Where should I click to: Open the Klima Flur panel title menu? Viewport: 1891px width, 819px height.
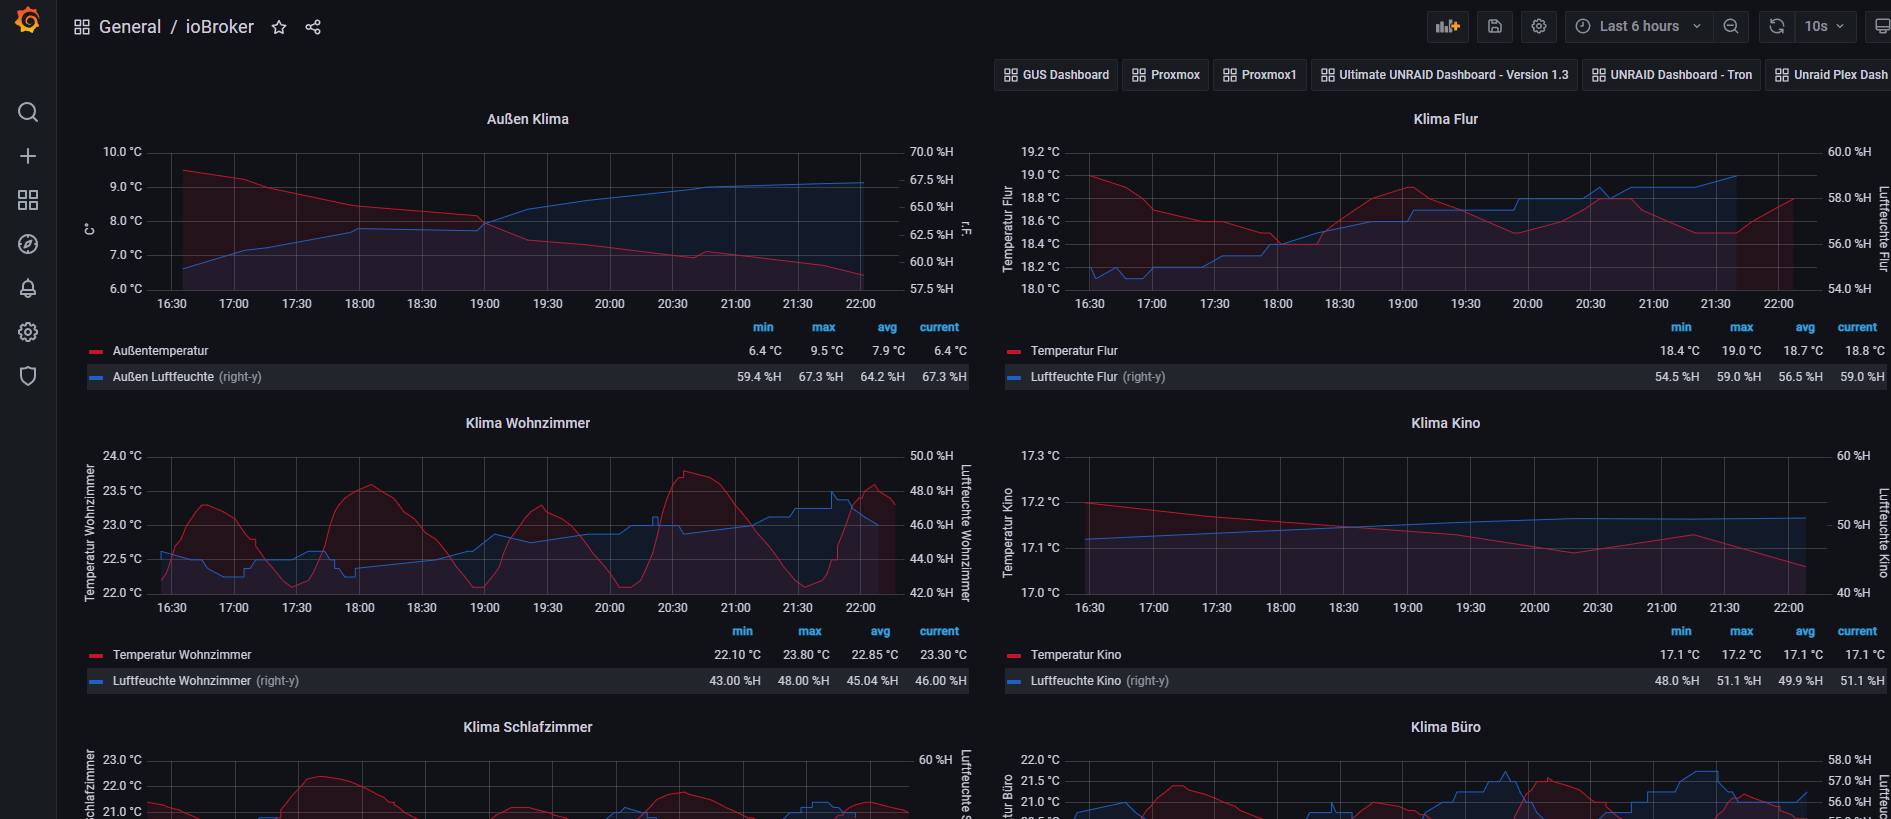coord(1445,119)
